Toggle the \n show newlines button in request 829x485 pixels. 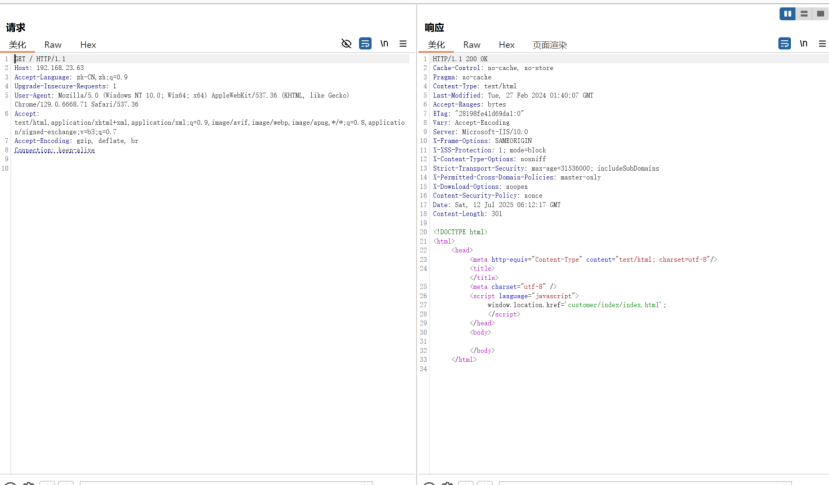point(384,43)
